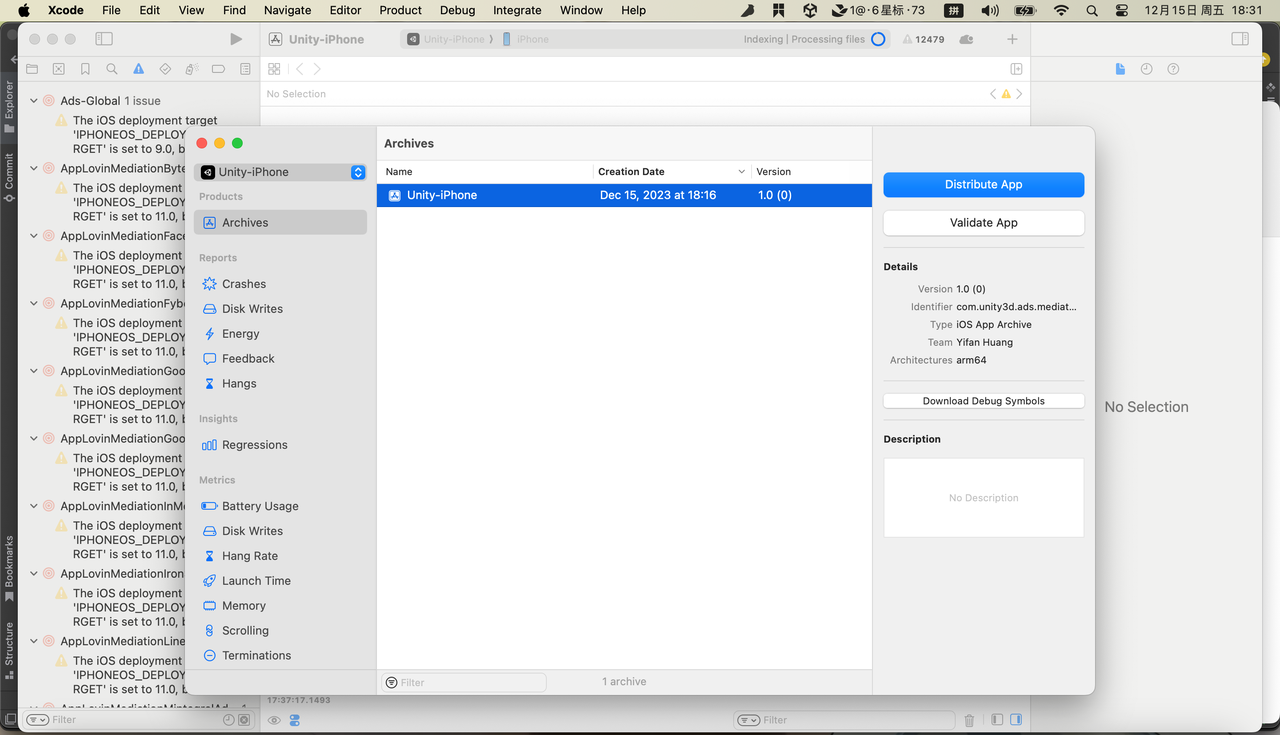Image resolution: width=1280 pixels, height=735 pixels.
Task: Open the Editor menu
Action: click(x=345, y=10)
